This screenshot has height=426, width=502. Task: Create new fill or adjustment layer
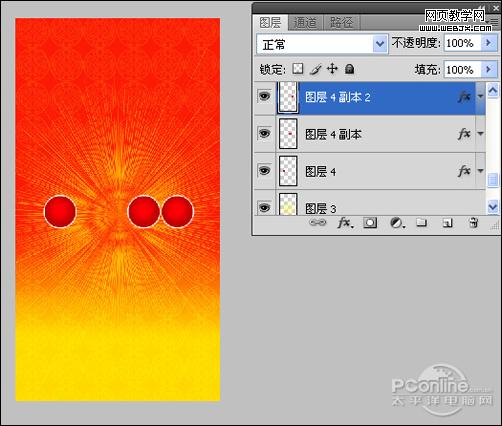pyautogui.click(x=397, y=223)
